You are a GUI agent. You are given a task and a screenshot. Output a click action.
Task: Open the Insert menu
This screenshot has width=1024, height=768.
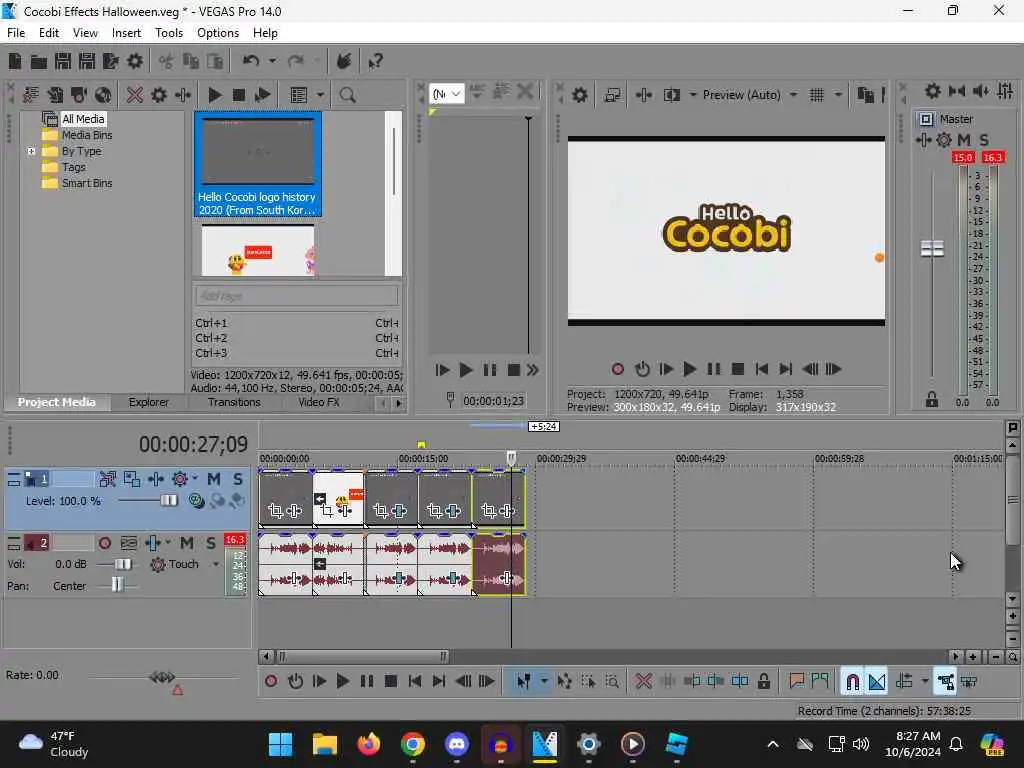[x=126, y=33]
